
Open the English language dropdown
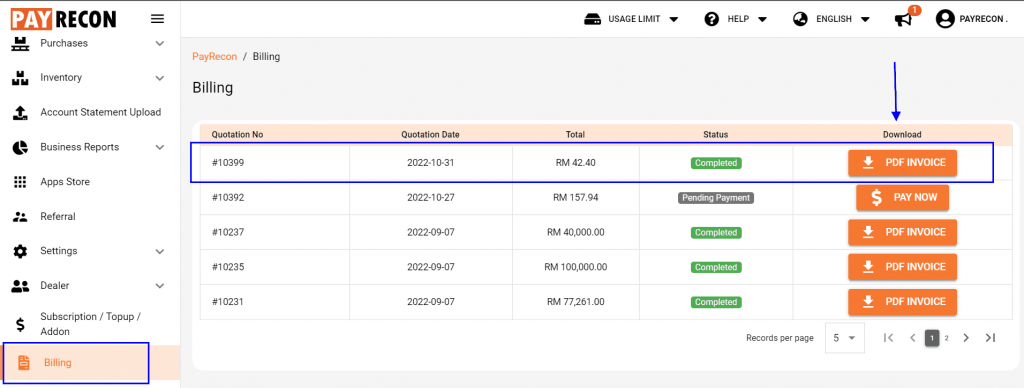(x=831, y=19)
